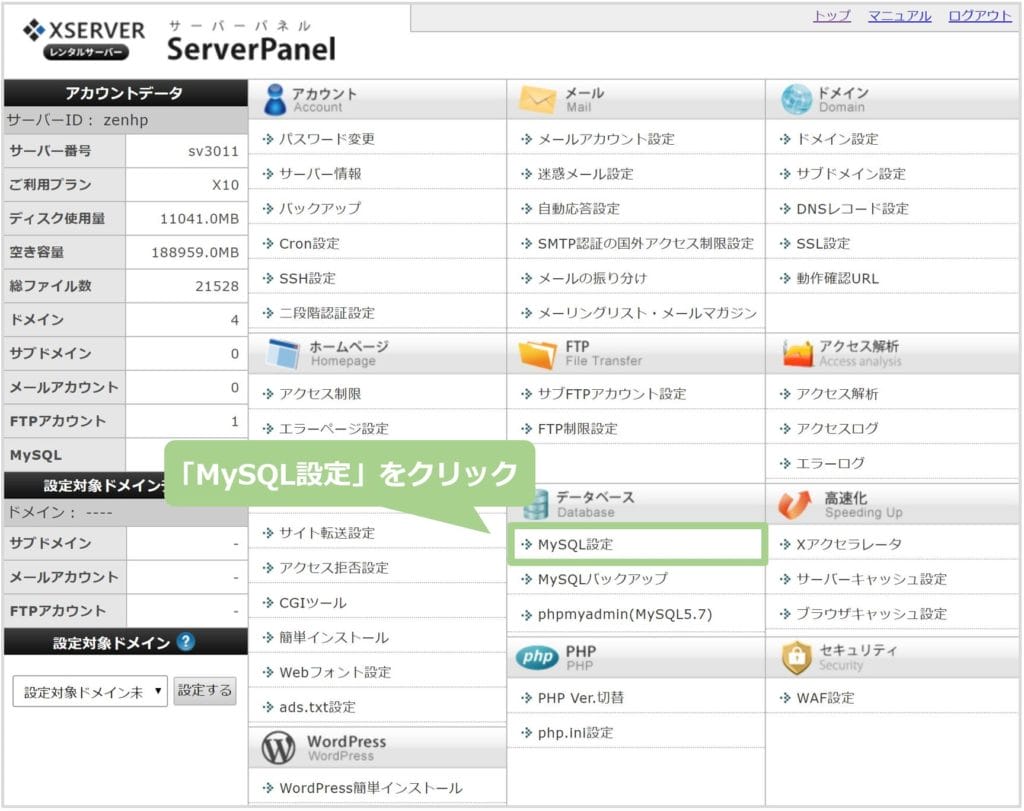Open phpmyadmin(MySQL5.7)
Screen dimensions: 1024x811
pyautogui.click(x=624, y=614)
